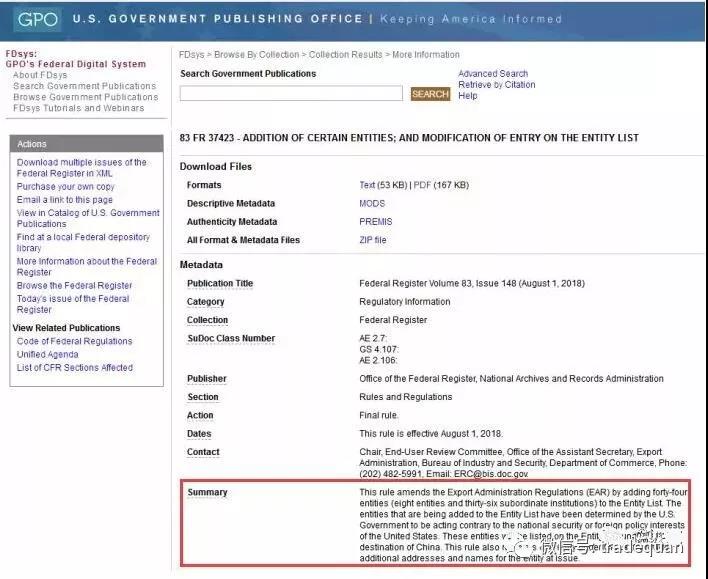Click 'Regulatory Information' category value
708x579 pixels.
(405, 302)
